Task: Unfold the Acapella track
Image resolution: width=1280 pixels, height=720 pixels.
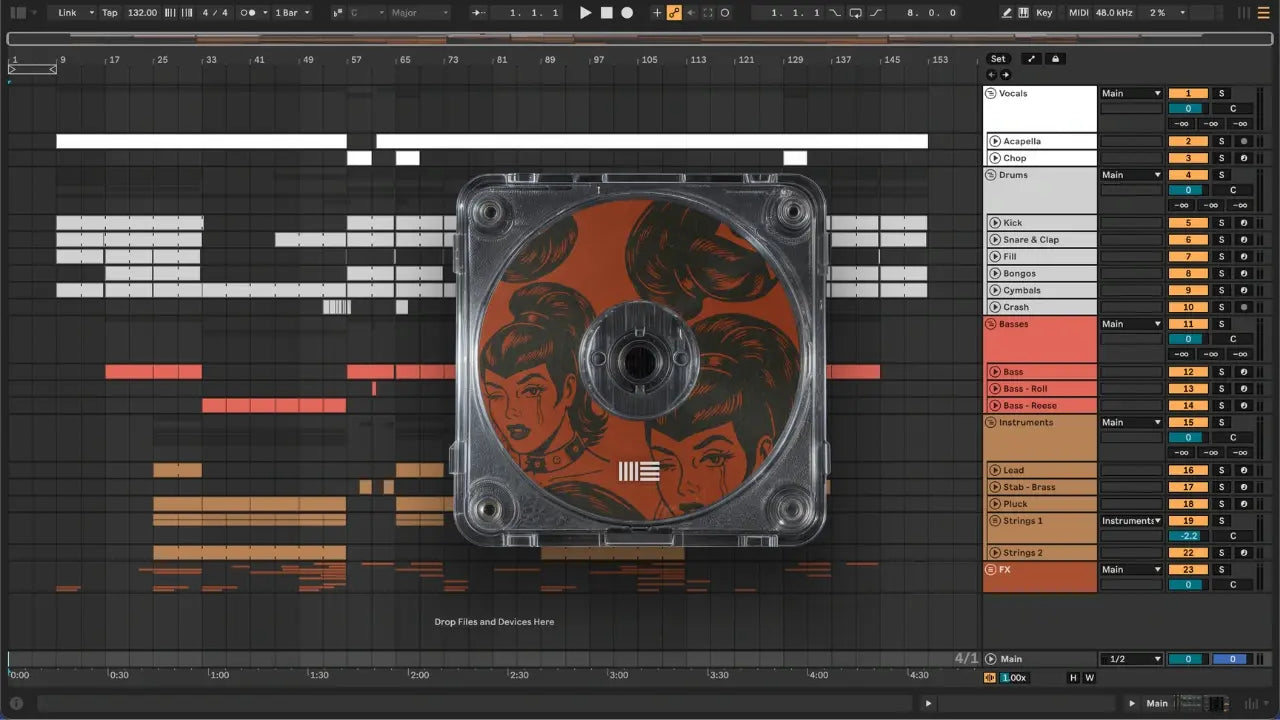Action: [995, 141]
